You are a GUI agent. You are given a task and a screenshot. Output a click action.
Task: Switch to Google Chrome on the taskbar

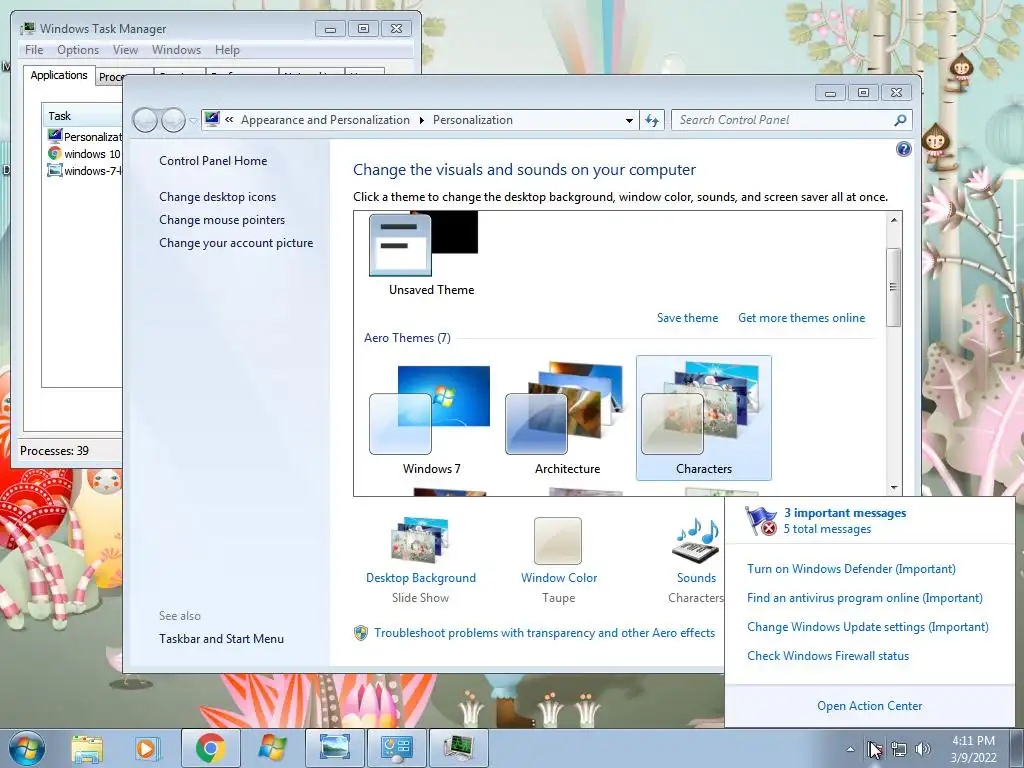[210, 748]
